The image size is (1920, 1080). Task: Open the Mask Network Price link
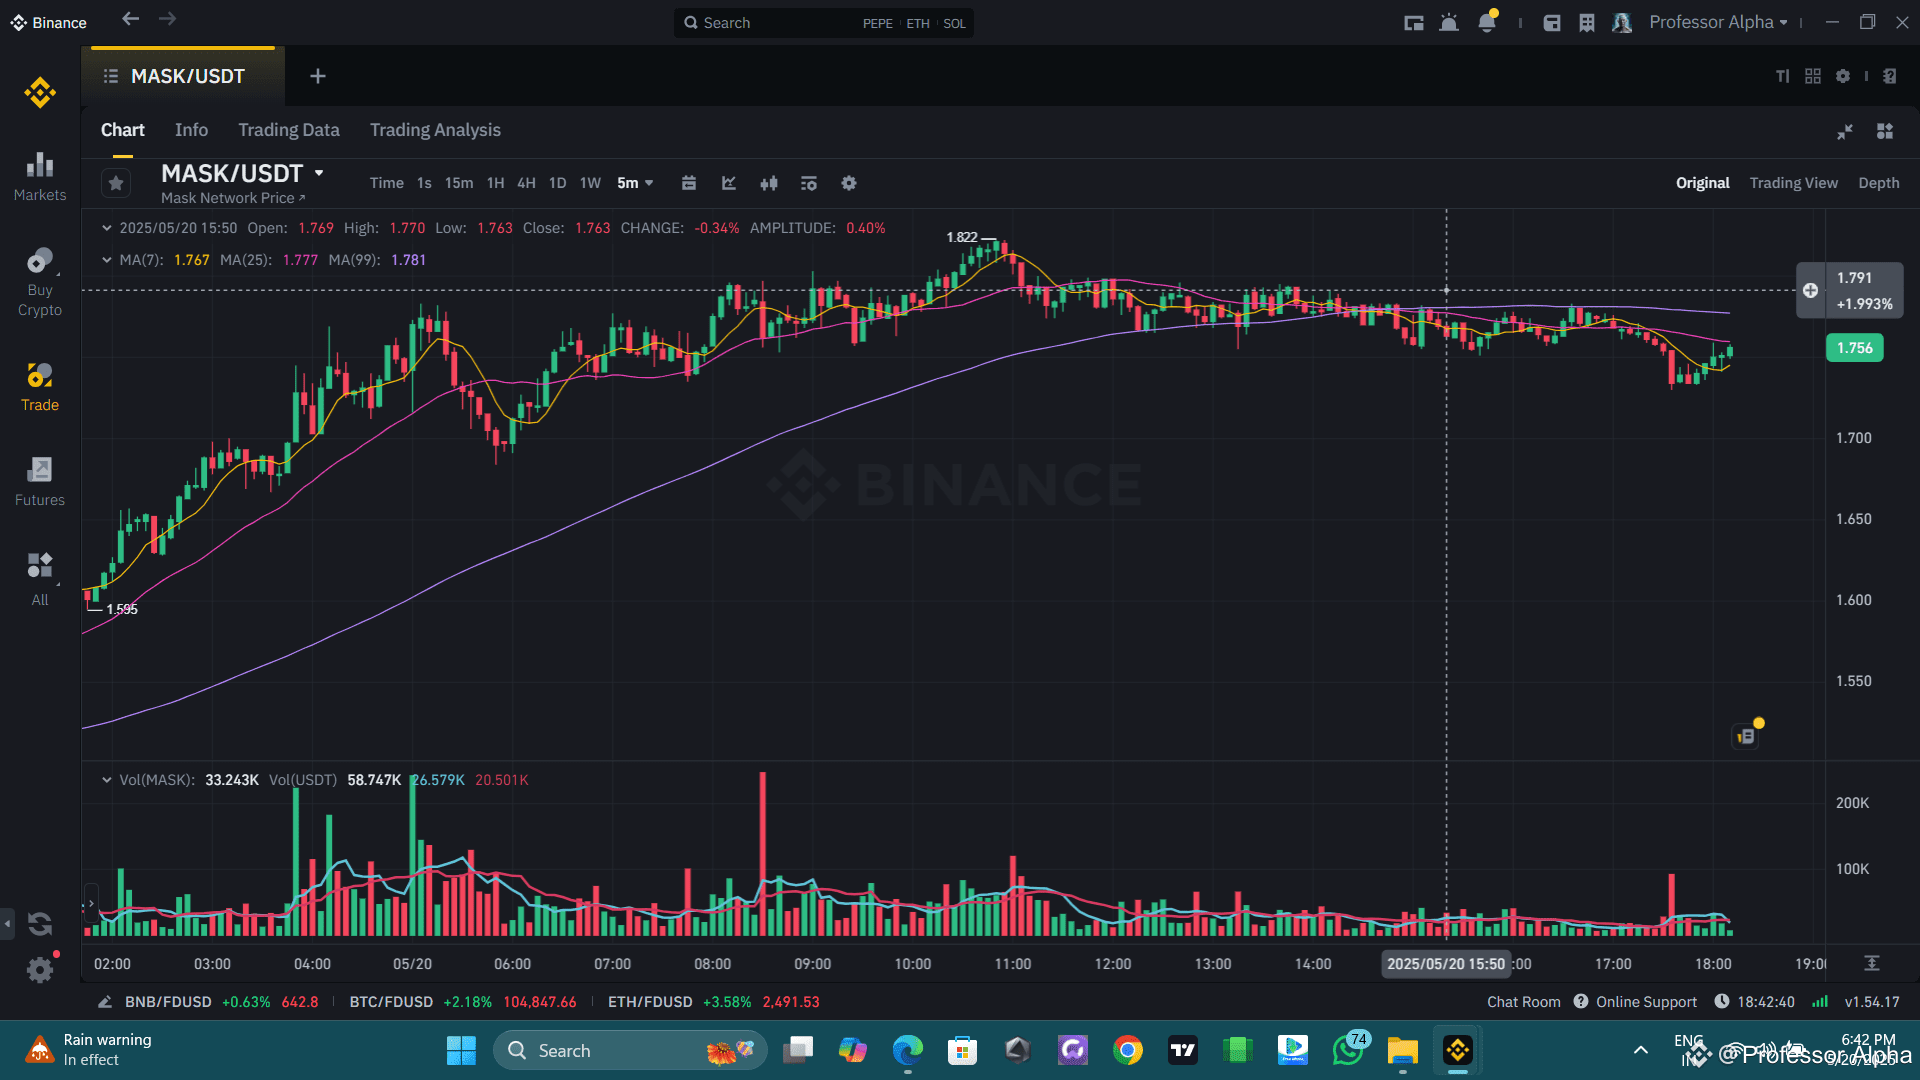(x=233, y=198)
